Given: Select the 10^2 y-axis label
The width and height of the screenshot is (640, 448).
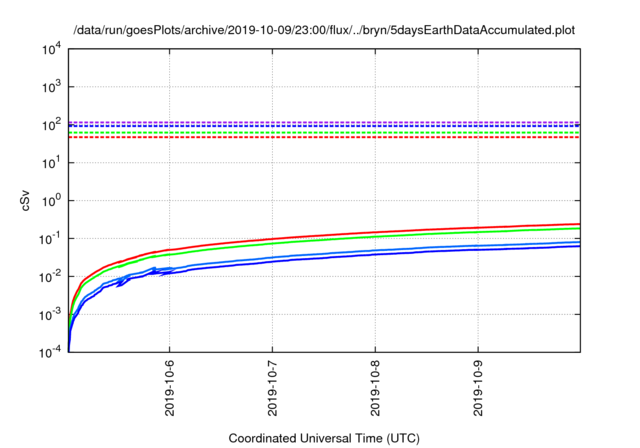Looking at the screenshot, I should [x=51, y=124].
